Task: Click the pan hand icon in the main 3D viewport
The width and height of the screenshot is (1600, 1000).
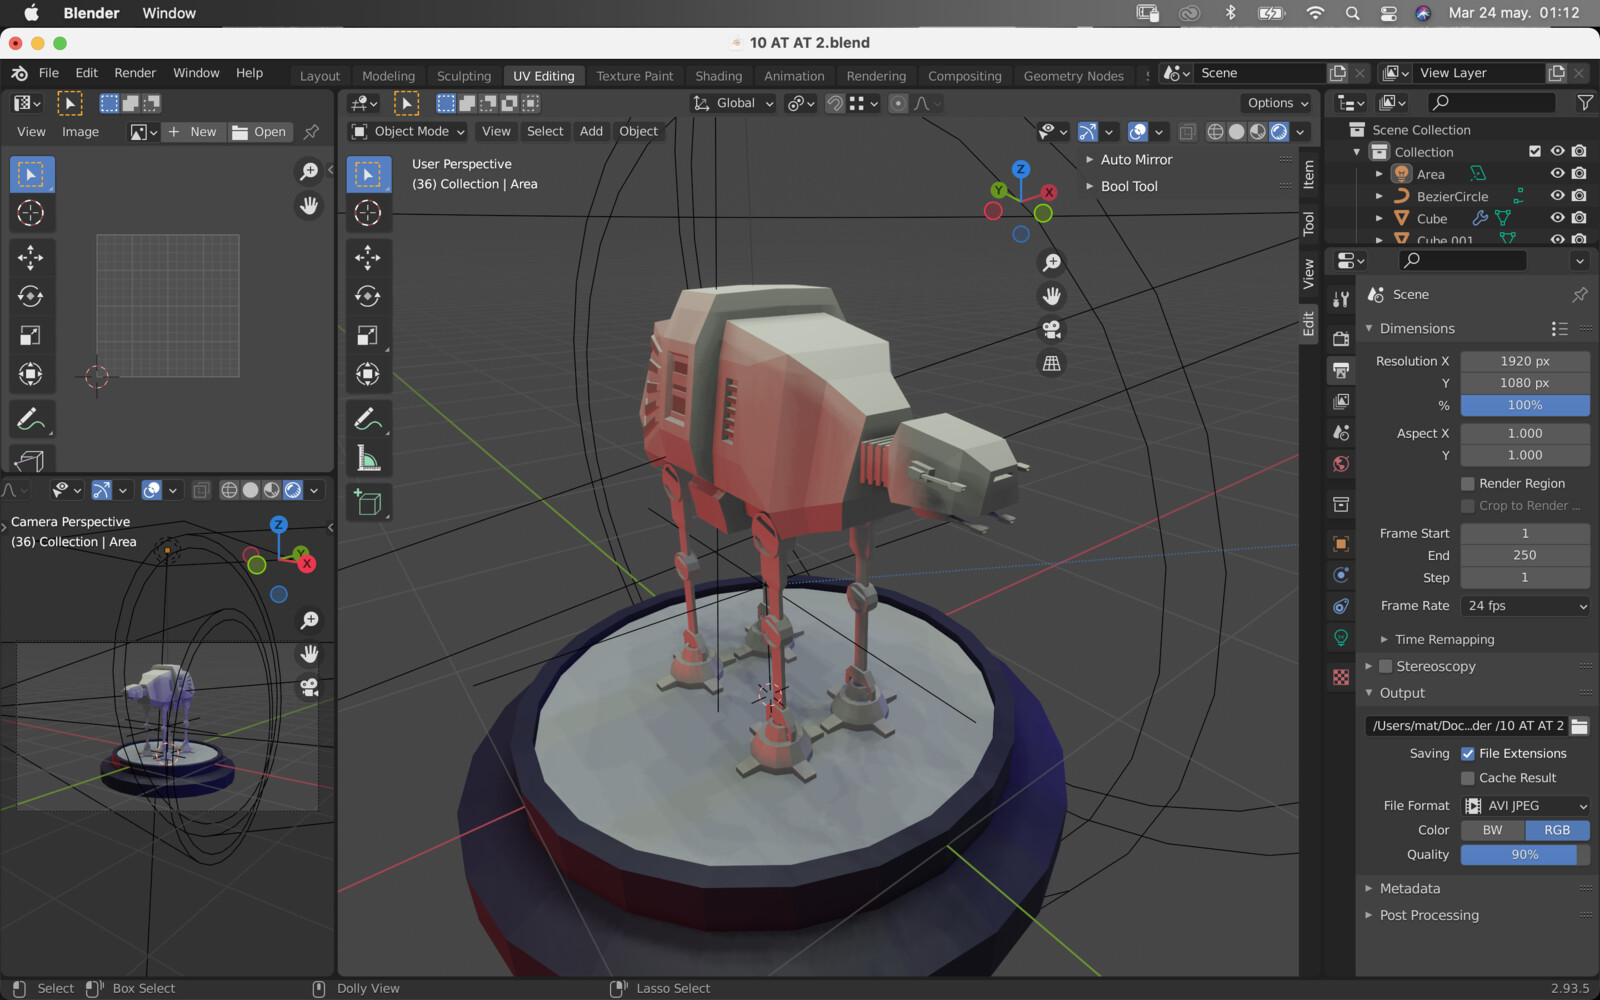Action: point(1051,296)
